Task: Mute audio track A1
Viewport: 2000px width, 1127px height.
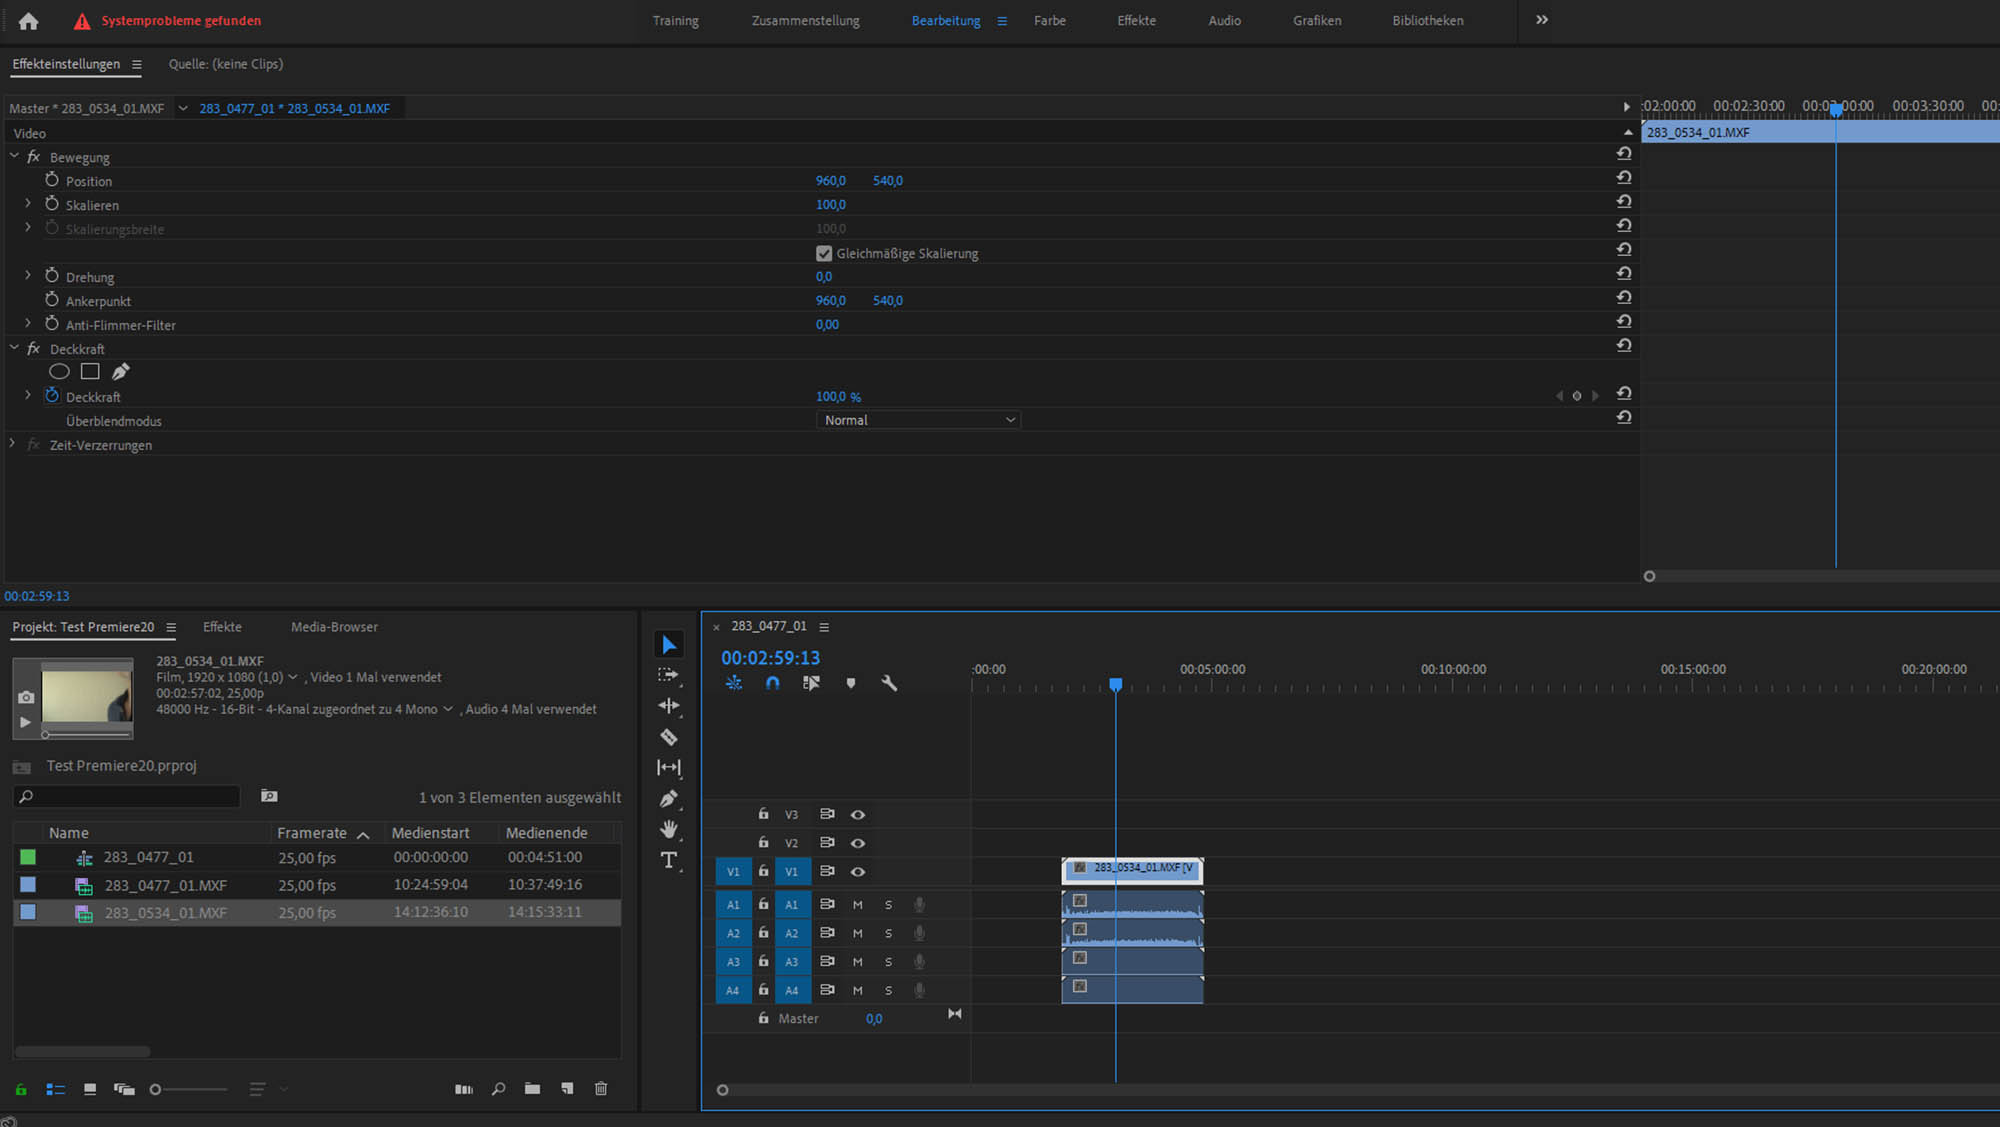Action: (857, 905)
